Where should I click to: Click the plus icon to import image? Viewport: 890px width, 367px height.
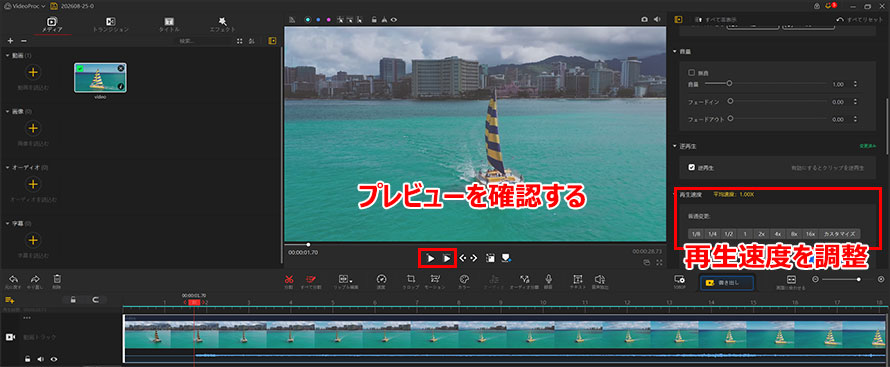pyautogui.click(x=33, y=128)
